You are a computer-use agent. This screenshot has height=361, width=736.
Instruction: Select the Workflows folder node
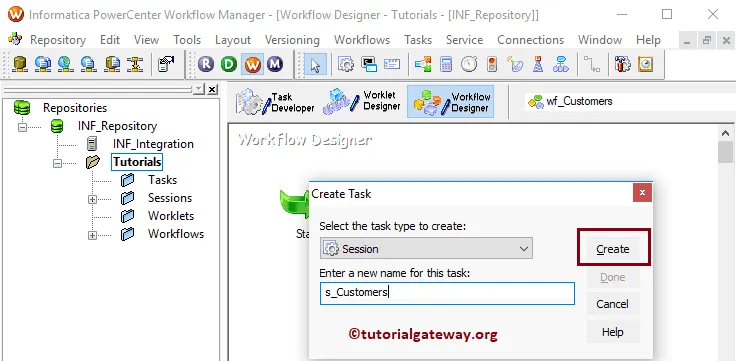click(176, 234)
